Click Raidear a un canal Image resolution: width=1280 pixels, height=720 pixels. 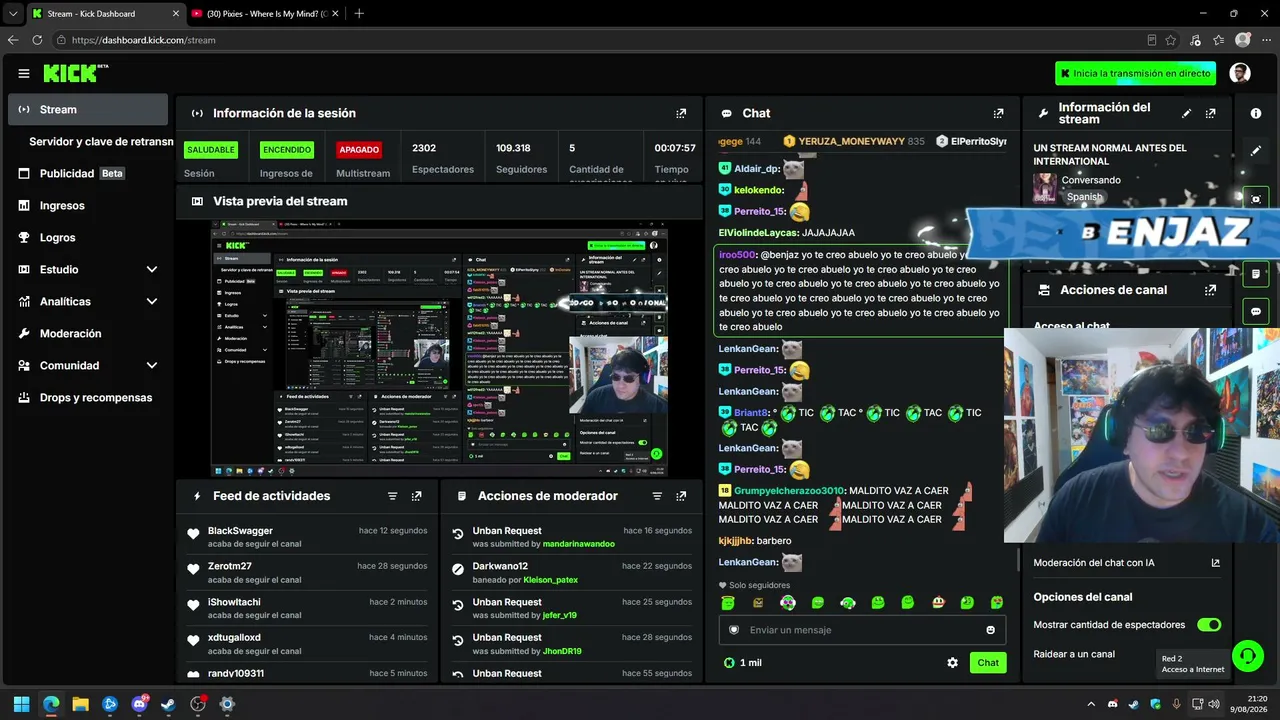coord(1074,654)
